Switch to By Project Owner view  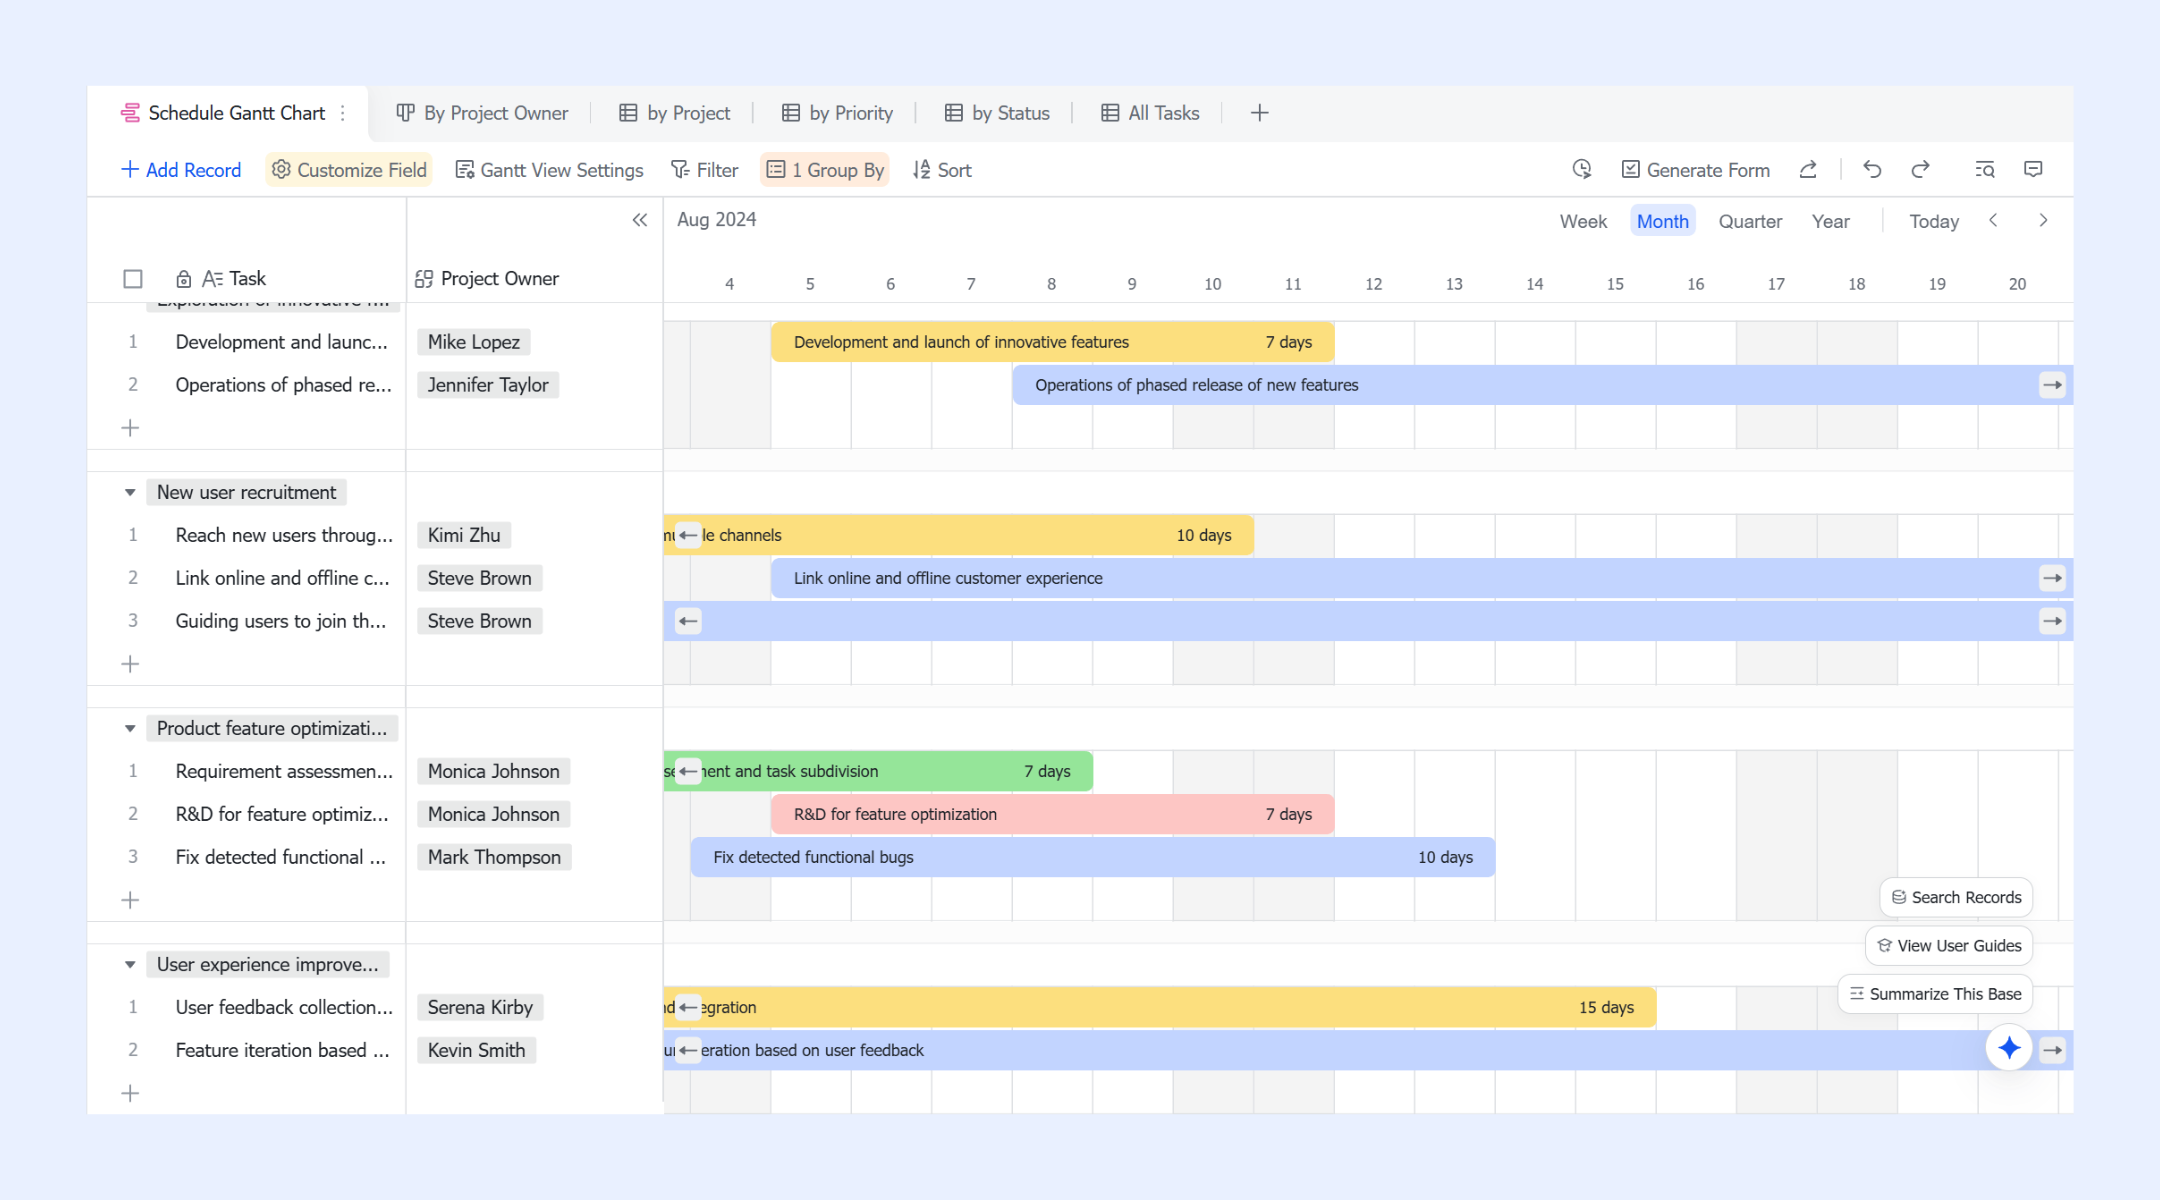tap(482, 113)
